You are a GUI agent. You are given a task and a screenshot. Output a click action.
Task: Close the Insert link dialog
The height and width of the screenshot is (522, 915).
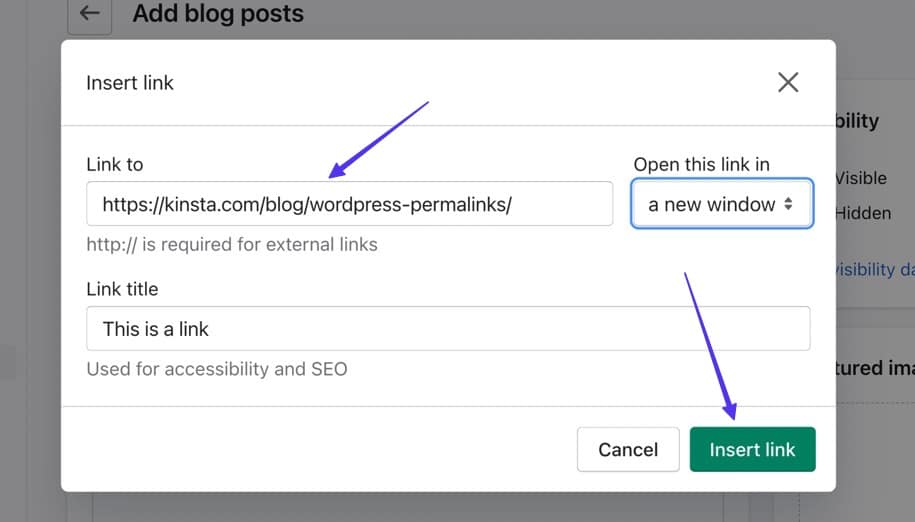(x=788, y=82)
